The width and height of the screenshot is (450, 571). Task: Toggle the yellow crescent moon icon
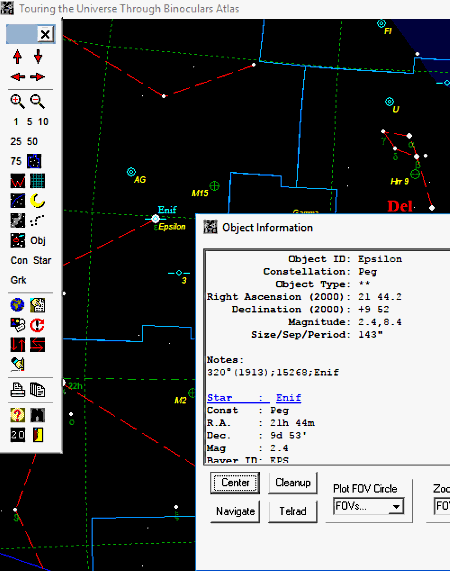[37, 201]
